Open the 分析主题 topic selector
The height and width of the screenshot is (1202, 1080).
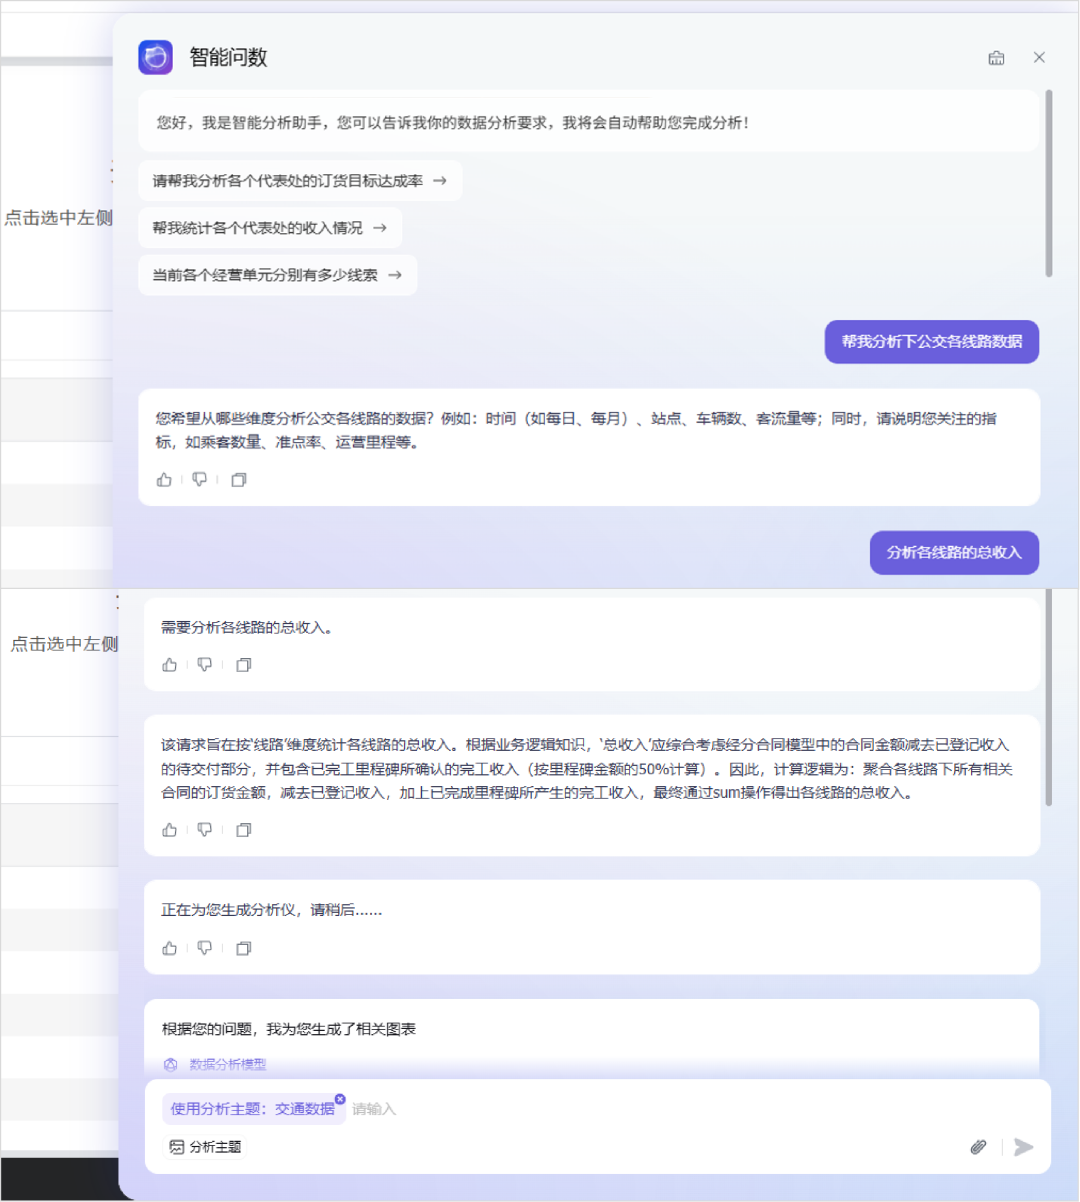click(203, 1147)
